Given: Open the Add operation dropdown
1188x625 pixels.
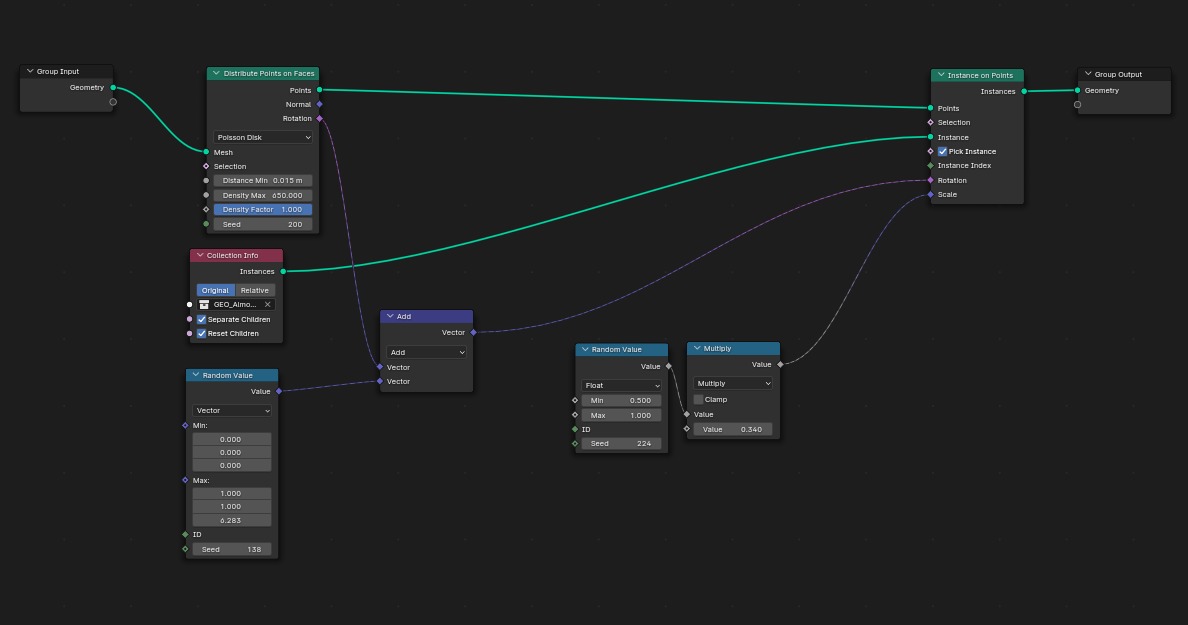Looking at the screenshot, I should click(x=427, y=352).
